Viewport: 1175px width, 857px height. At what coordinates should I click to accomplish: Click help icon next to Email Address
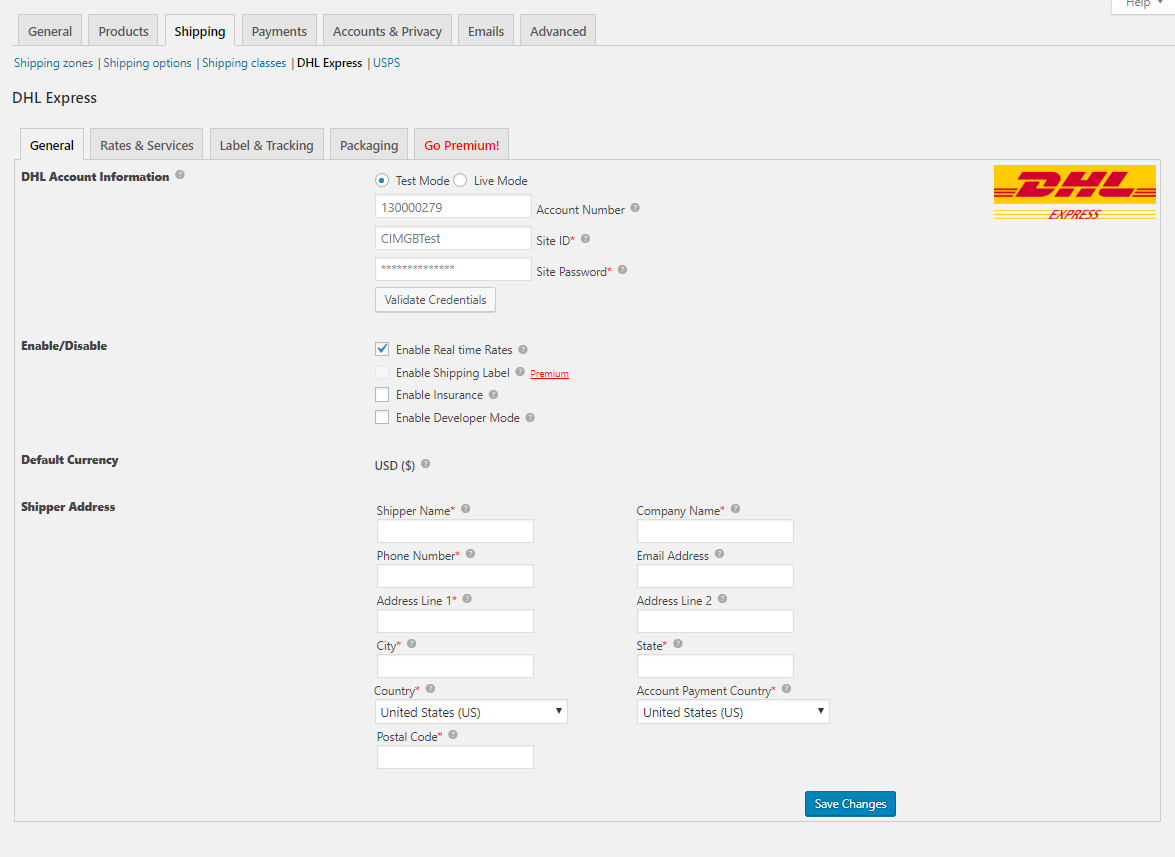(x=719, y=554)
